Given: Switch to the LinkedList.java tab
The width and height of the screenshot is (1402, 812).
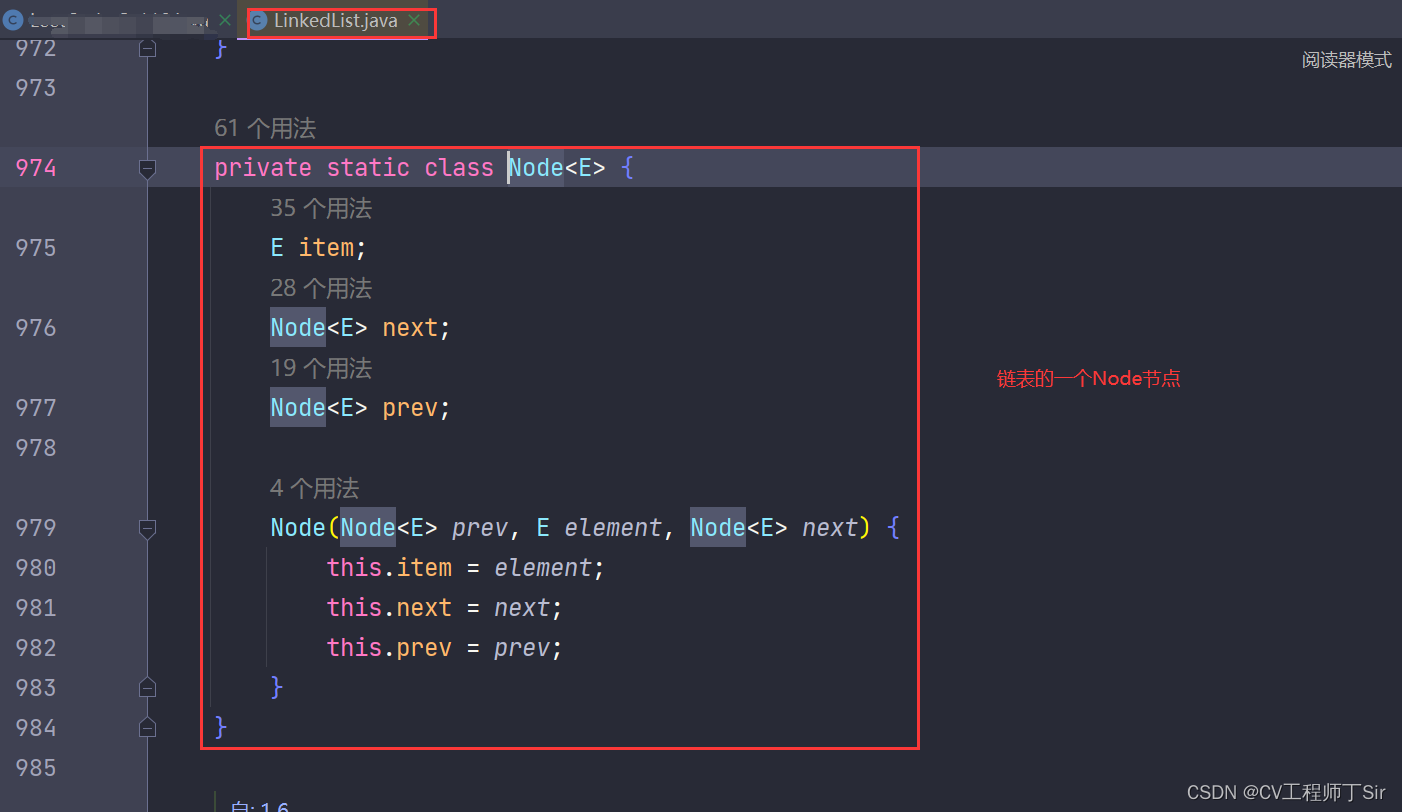Looking at the screenshot, I should (x=335, y=20).
